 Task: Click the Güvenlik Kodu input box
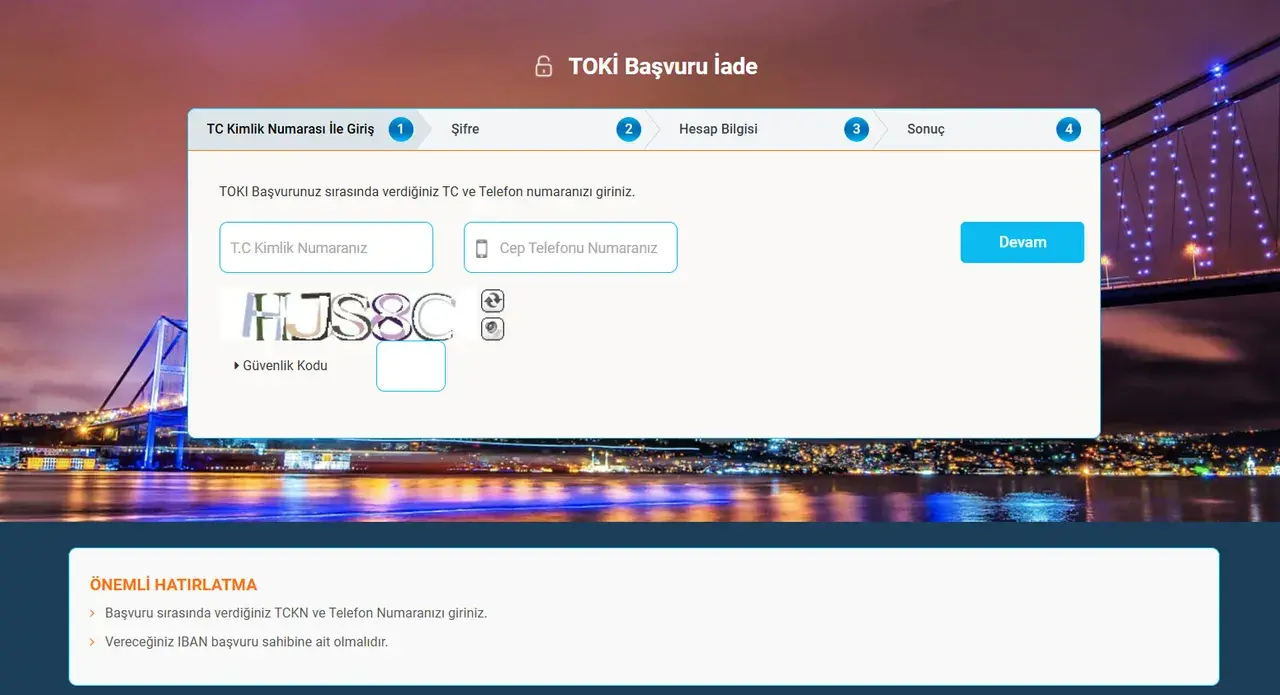tap(410, 366)
